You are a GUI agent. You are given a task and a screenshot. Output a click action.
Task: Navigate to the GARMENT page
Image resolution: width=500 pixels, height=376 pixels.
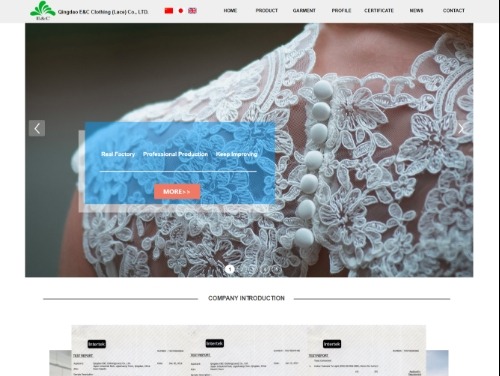(x=304, y=11)
